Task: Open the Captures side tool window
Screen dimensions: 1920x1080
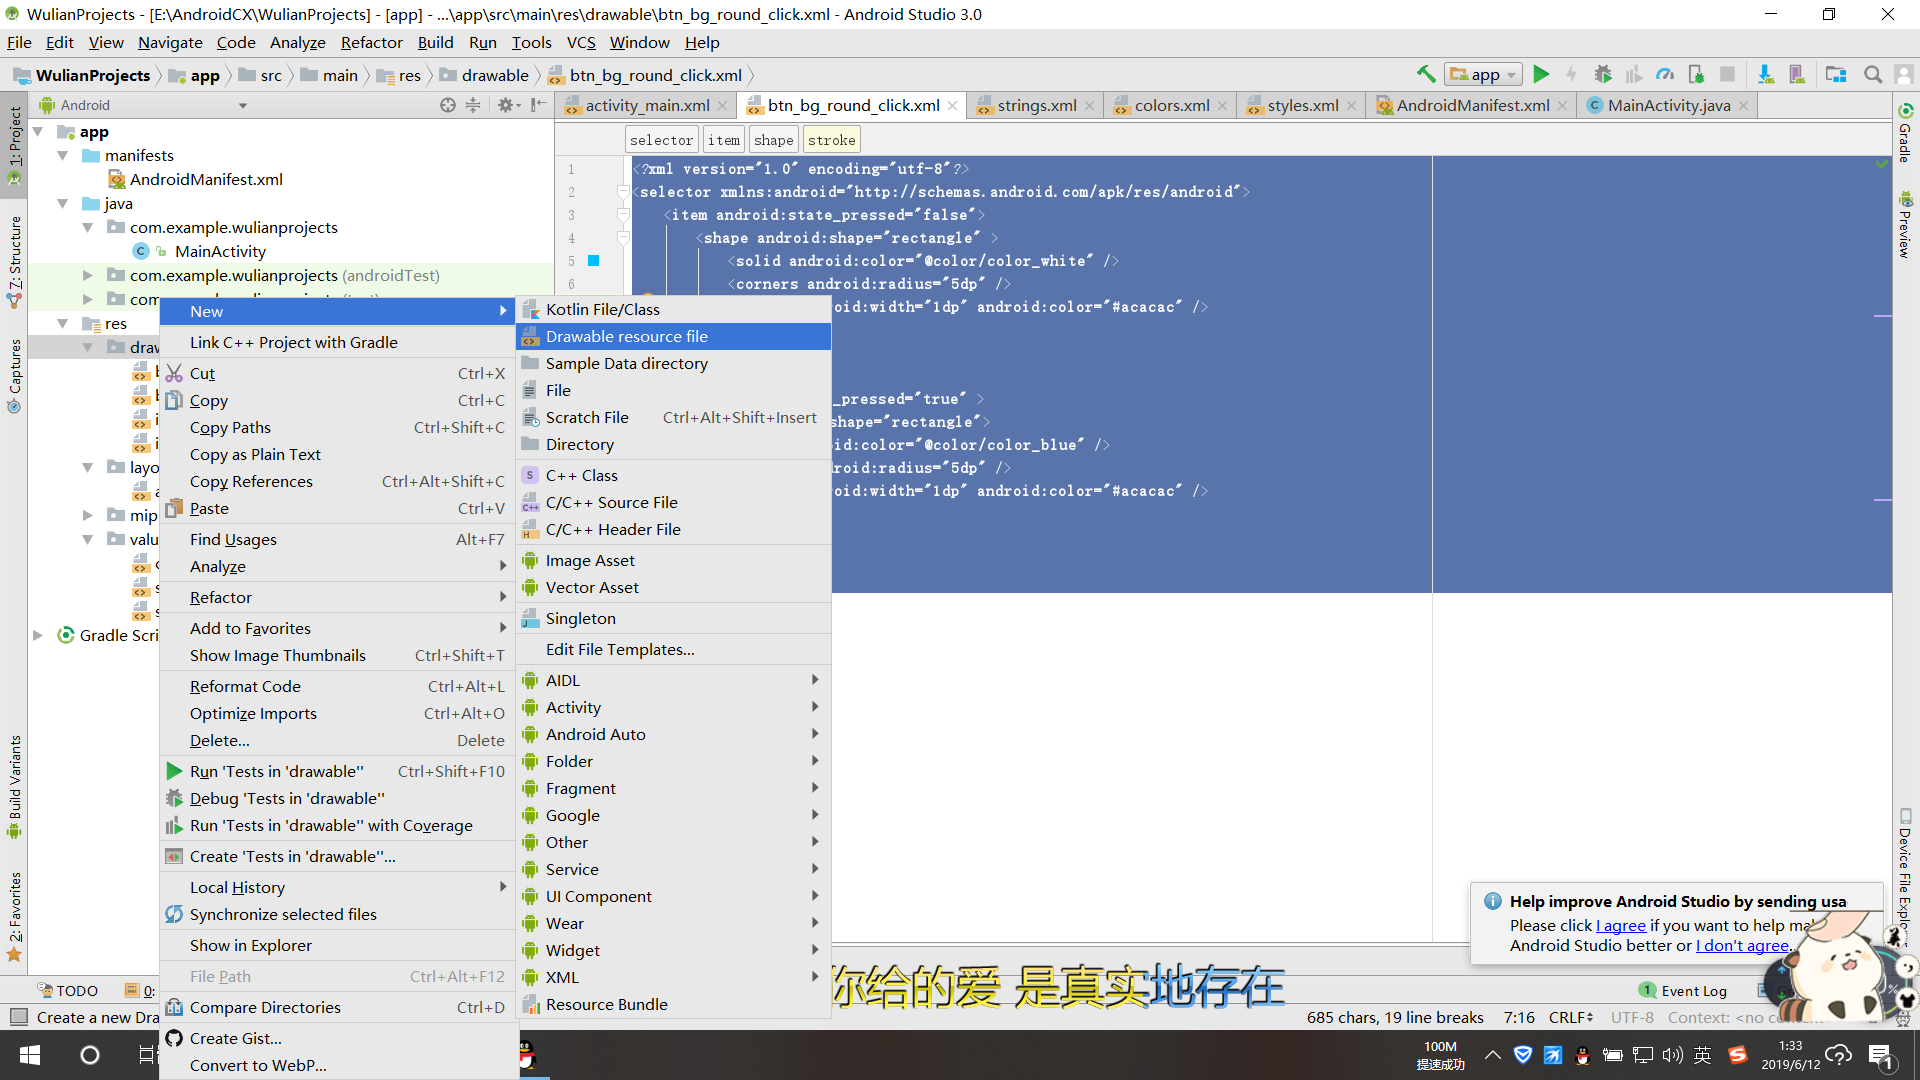Action: (14, 375)
